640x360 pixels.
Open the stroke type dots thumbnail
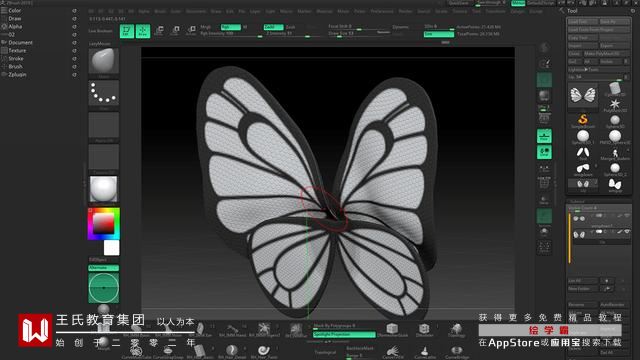pyautogui.click(x=104, y=93)
